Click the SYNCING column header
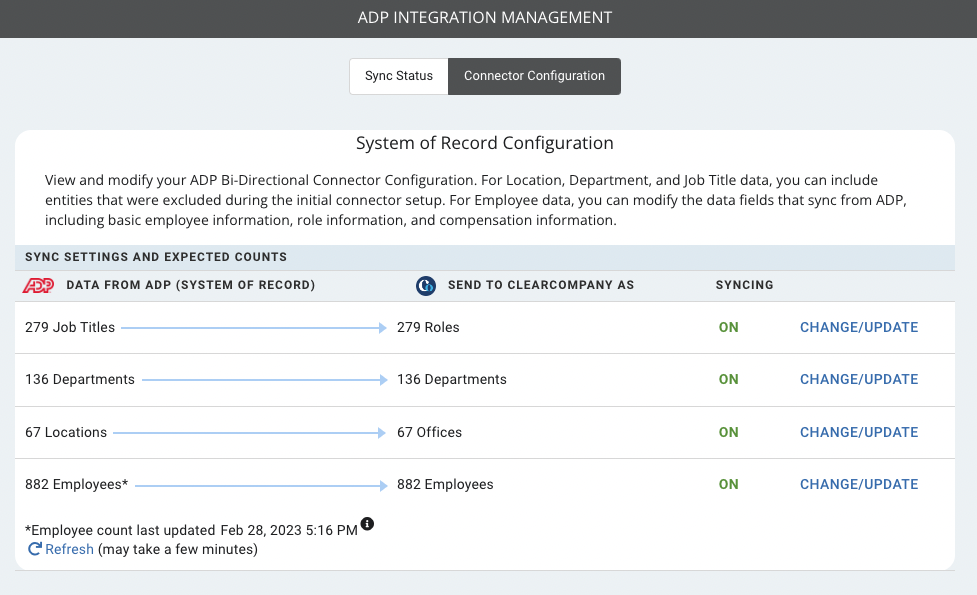977x595 pixels. 745,285
